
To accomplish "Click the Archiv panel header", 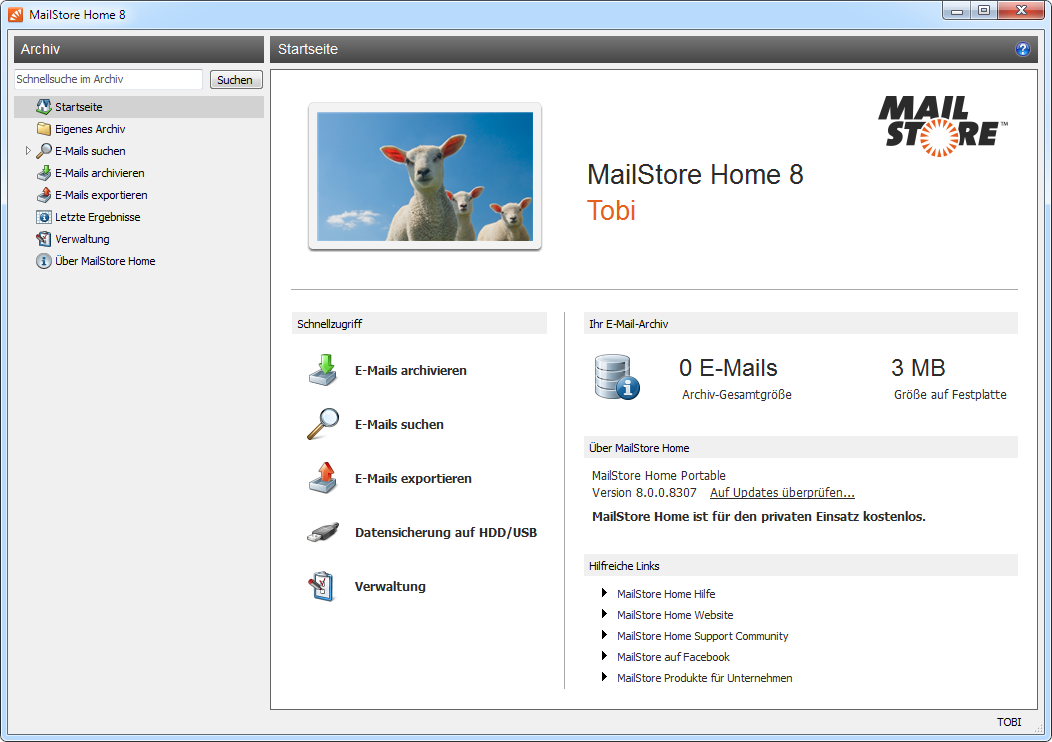I will (x=139, y=49).
